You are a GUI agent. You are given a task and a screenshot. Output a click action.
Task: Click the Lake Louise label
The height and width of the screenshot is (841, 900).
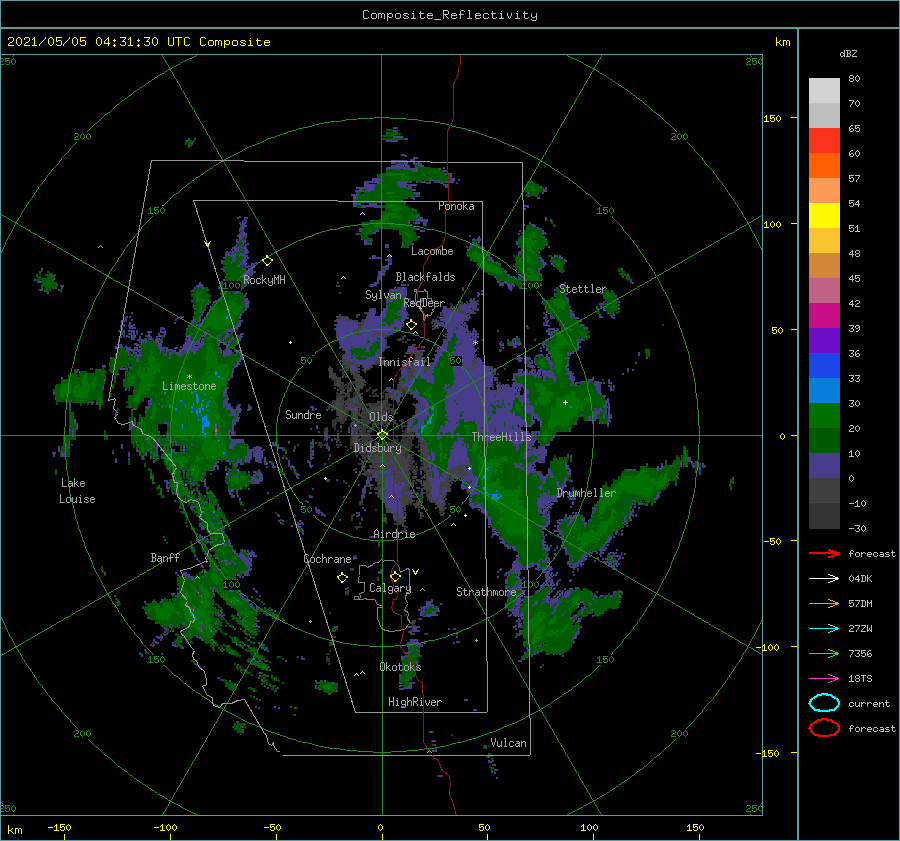77,491
